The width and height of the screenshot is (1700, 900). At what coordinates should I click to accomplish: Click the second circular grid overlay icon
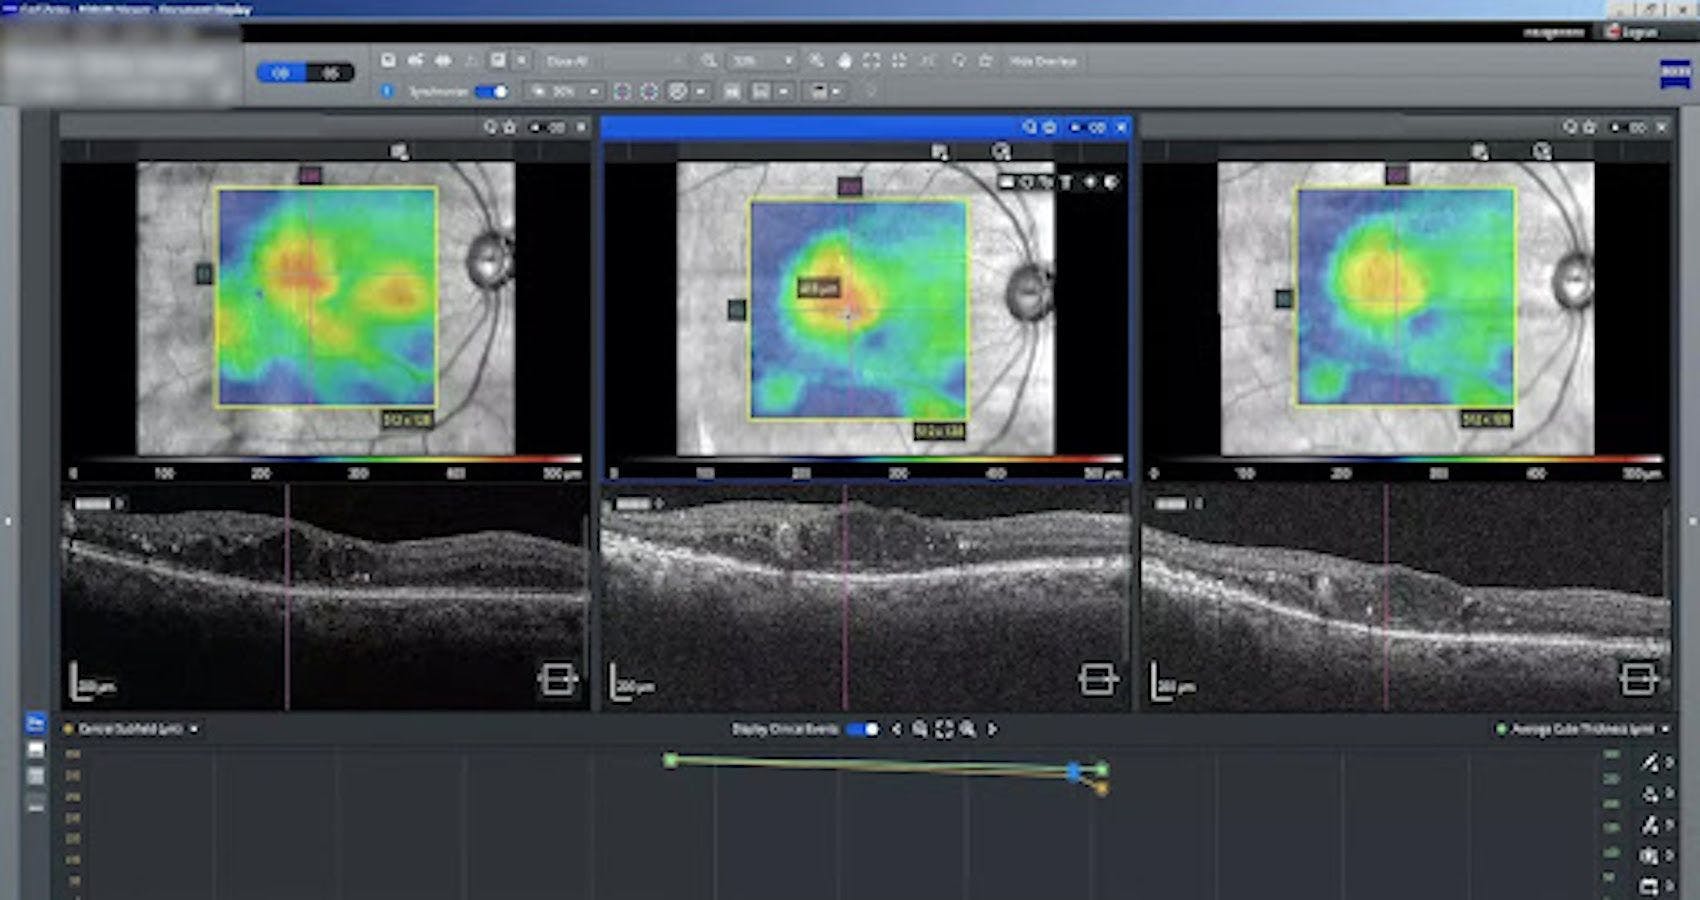click(649, 91)
